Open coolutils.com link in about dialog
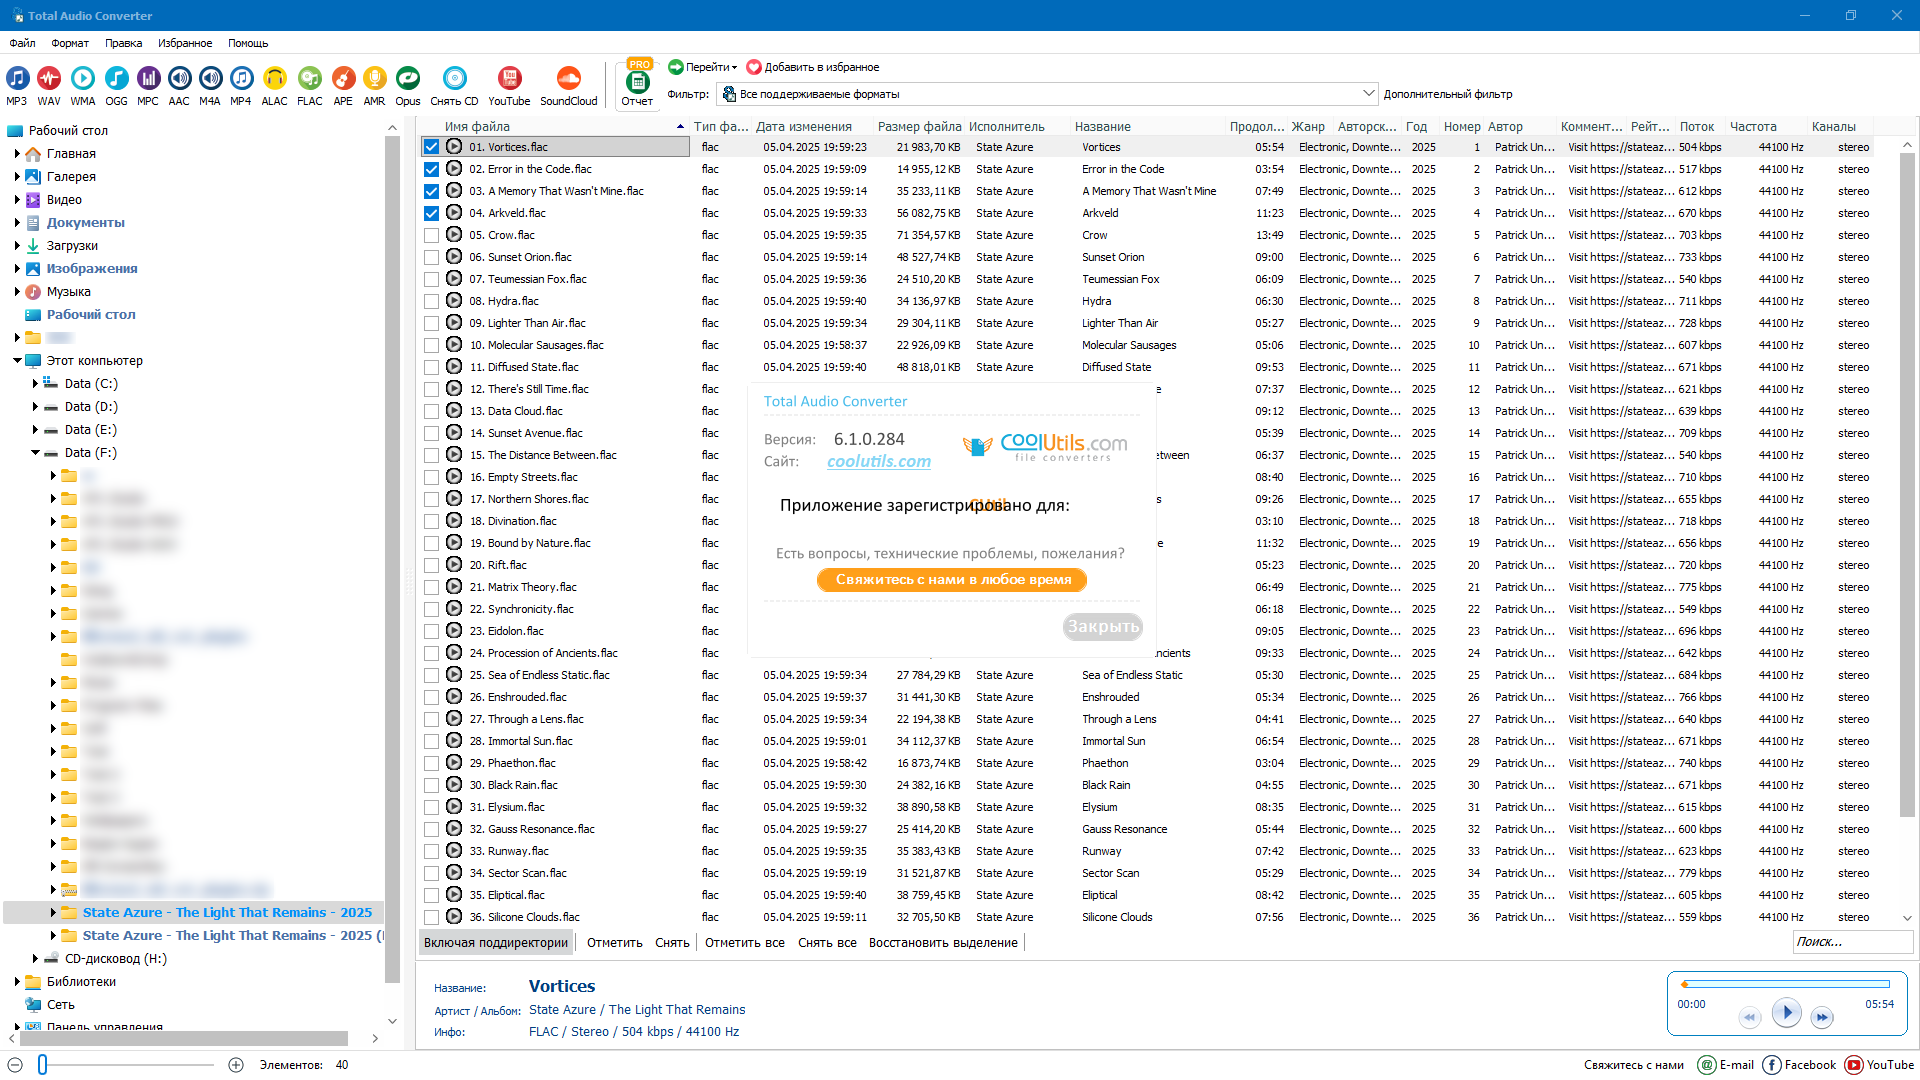Screen dimensions: 1920x1080 (879, 461)
